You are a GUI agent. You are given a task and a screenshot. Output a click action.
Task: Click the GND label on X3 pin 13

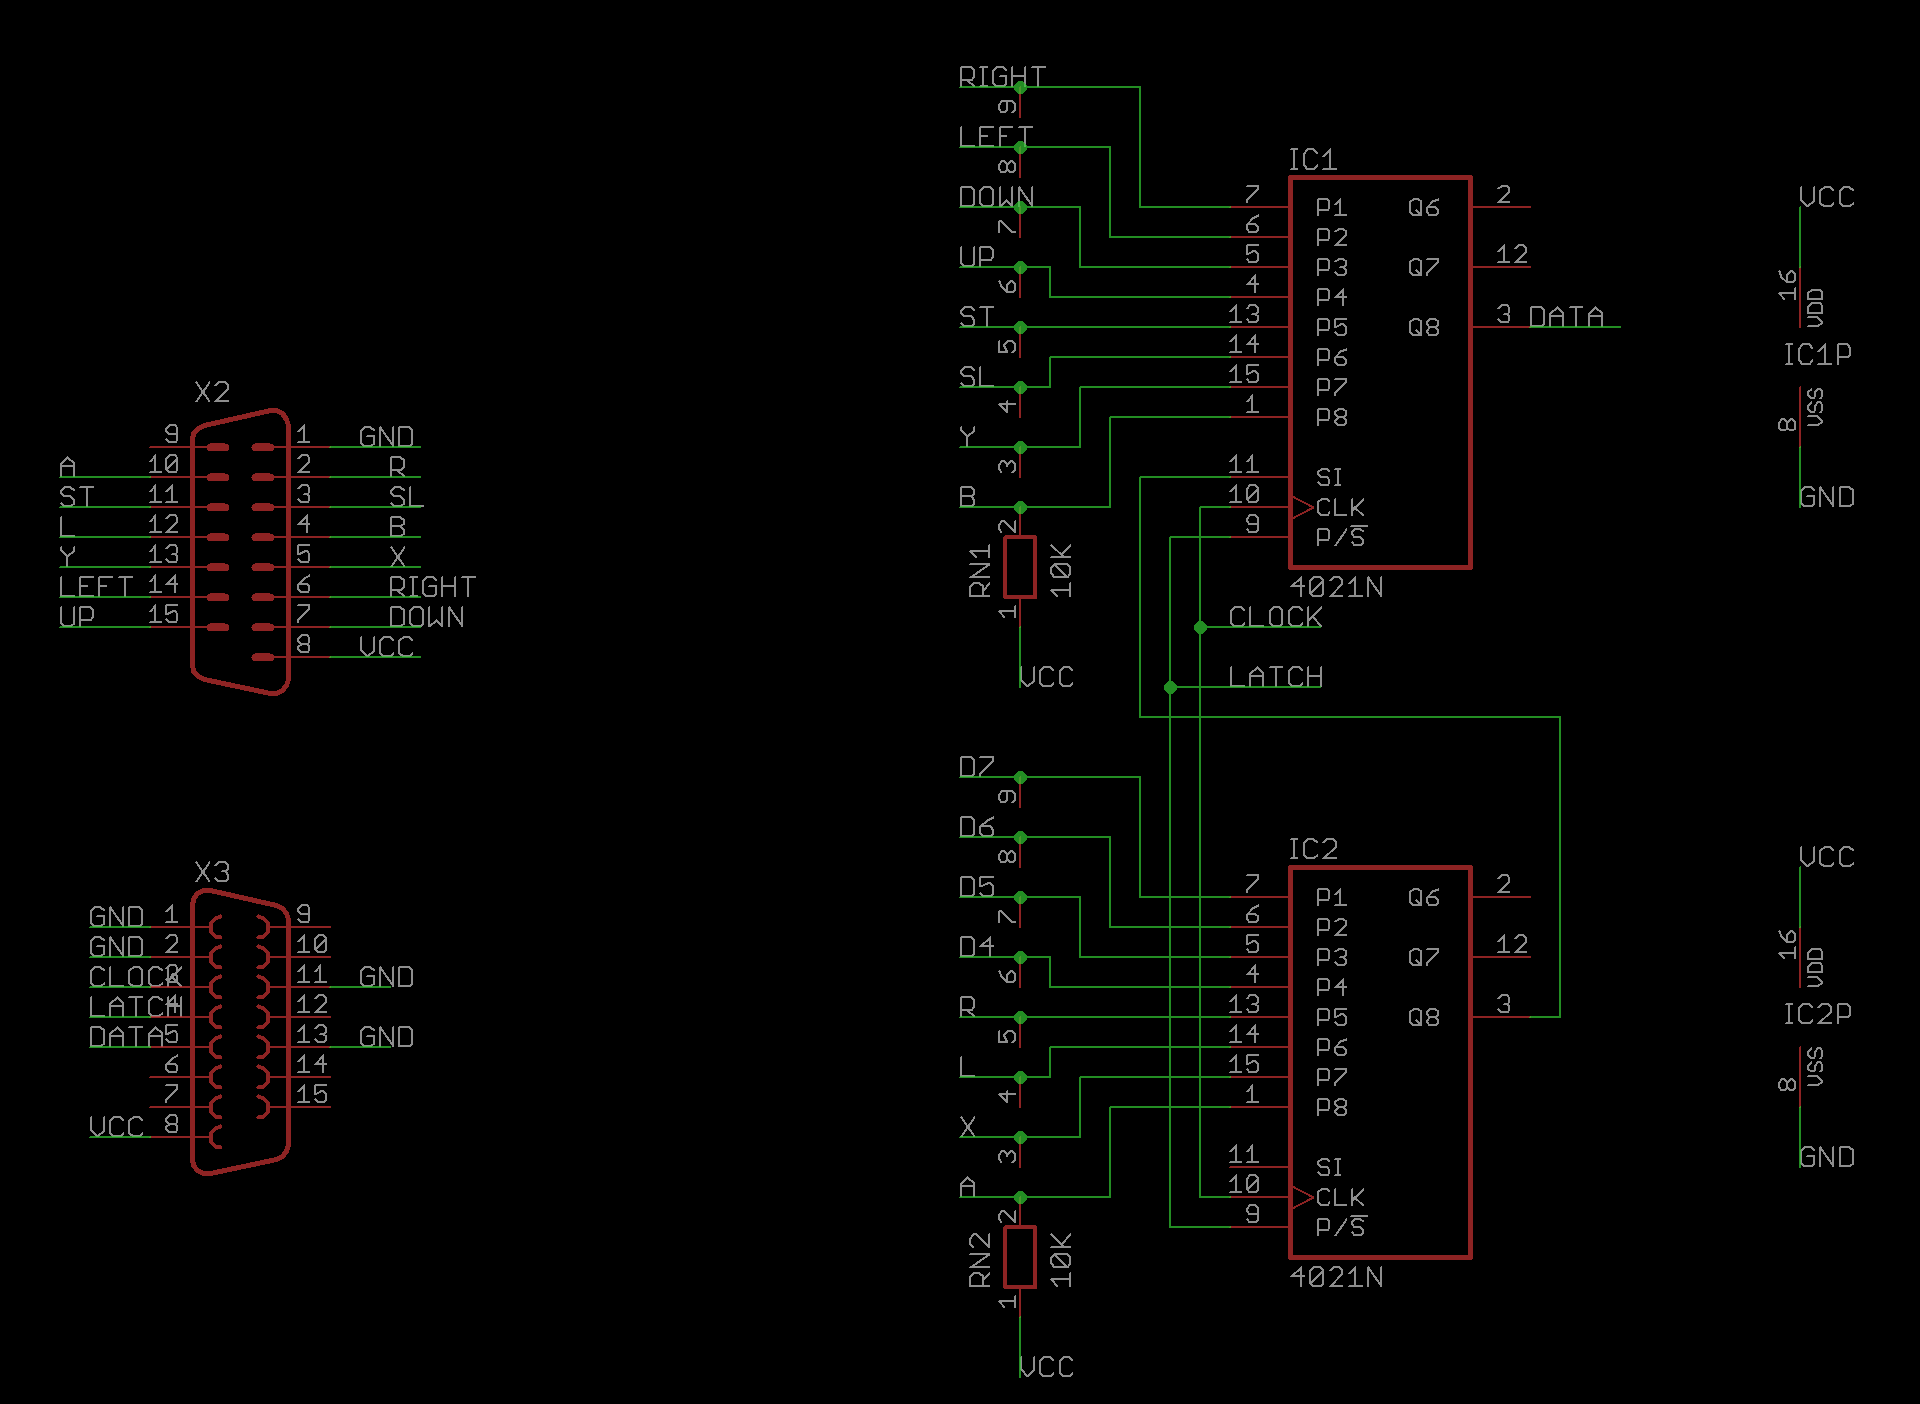[386, 1037]
